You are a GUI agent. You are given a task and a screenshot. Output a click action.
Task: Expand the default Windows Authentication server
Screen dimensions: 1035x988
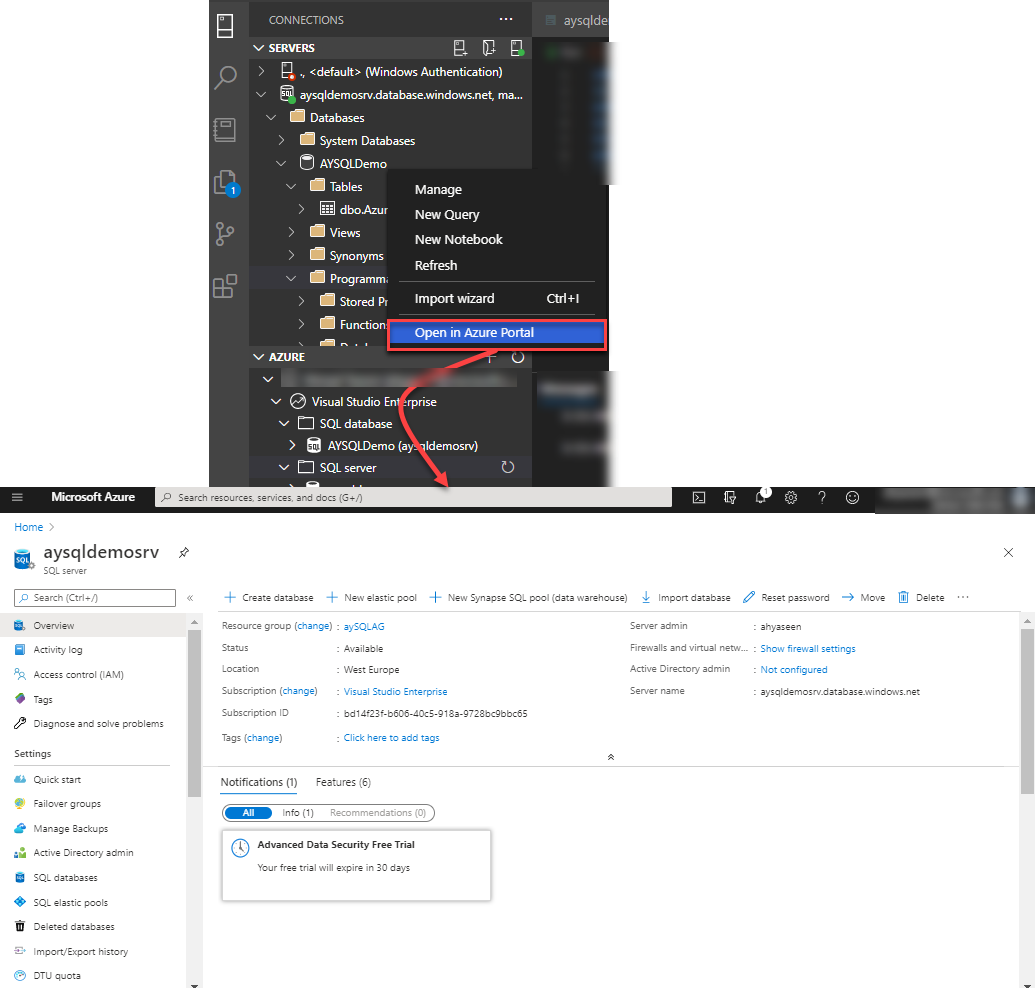point(261,71)
